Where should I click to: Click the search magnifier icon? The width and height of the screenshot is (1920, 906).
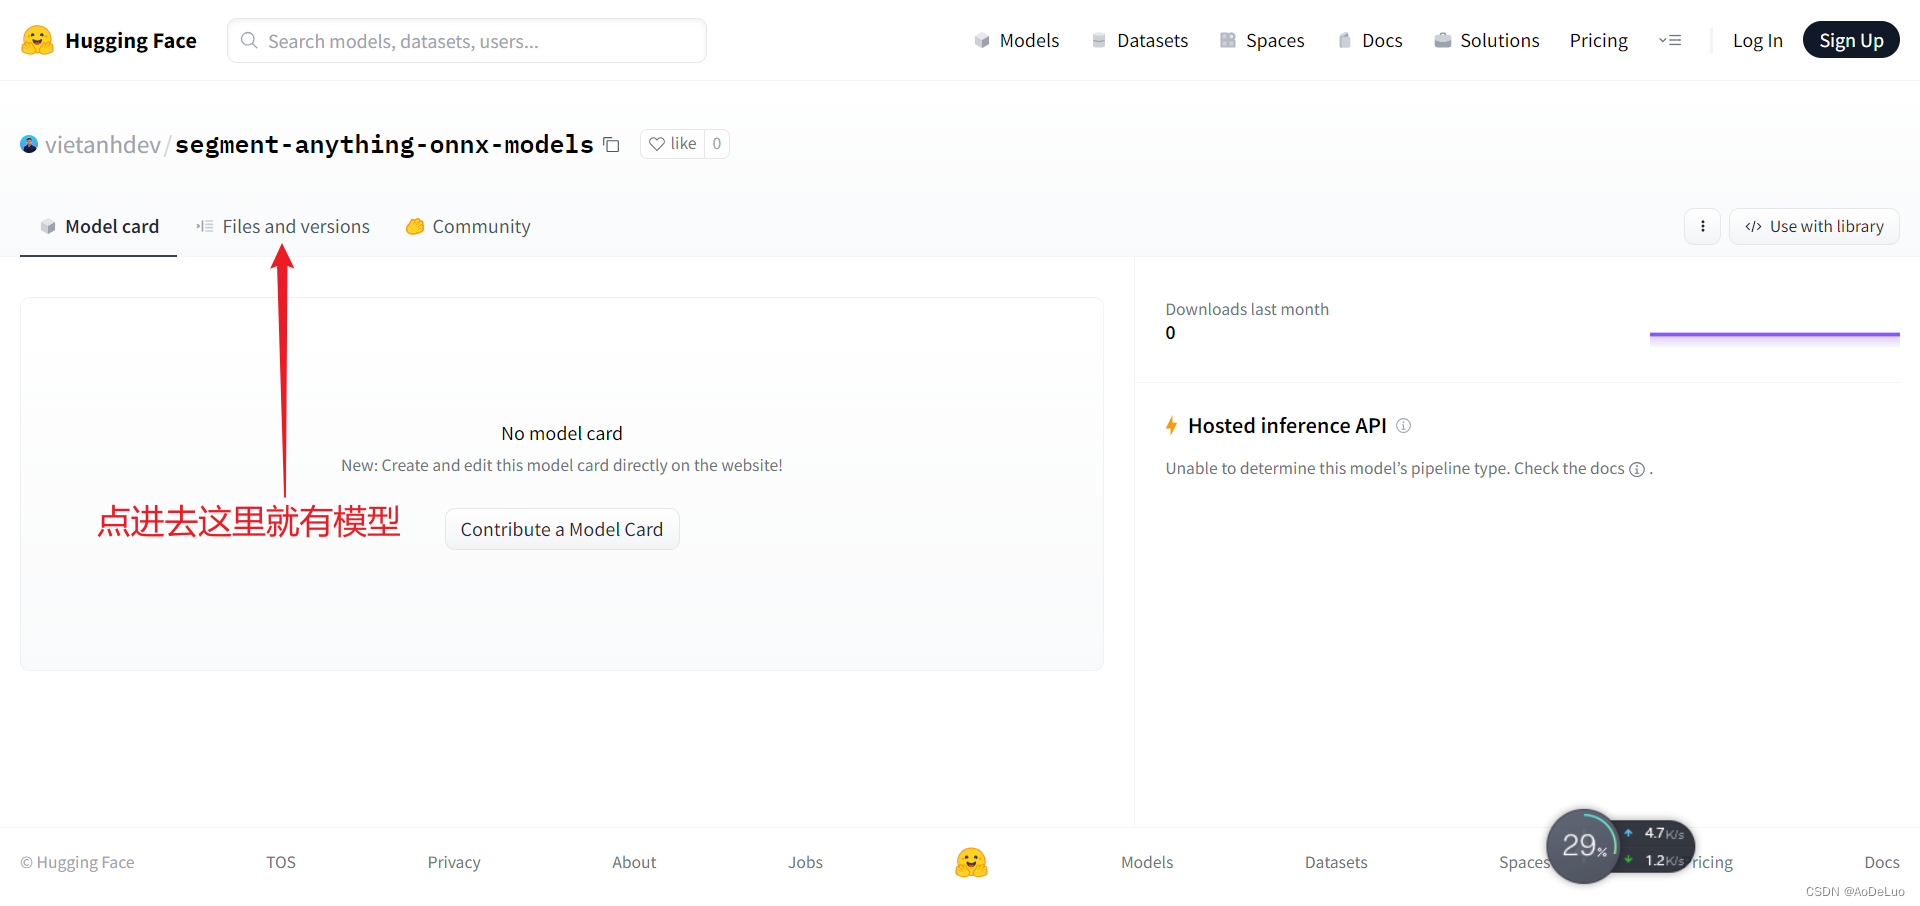pos(250,41)
